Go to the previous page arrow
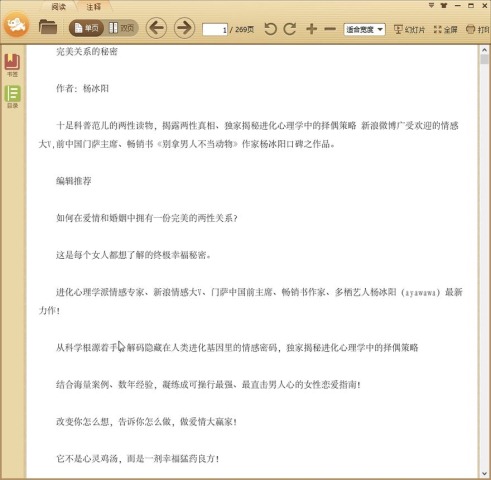Image resolution: width=491 pixels, height=480 pixels. click(156, 28)
